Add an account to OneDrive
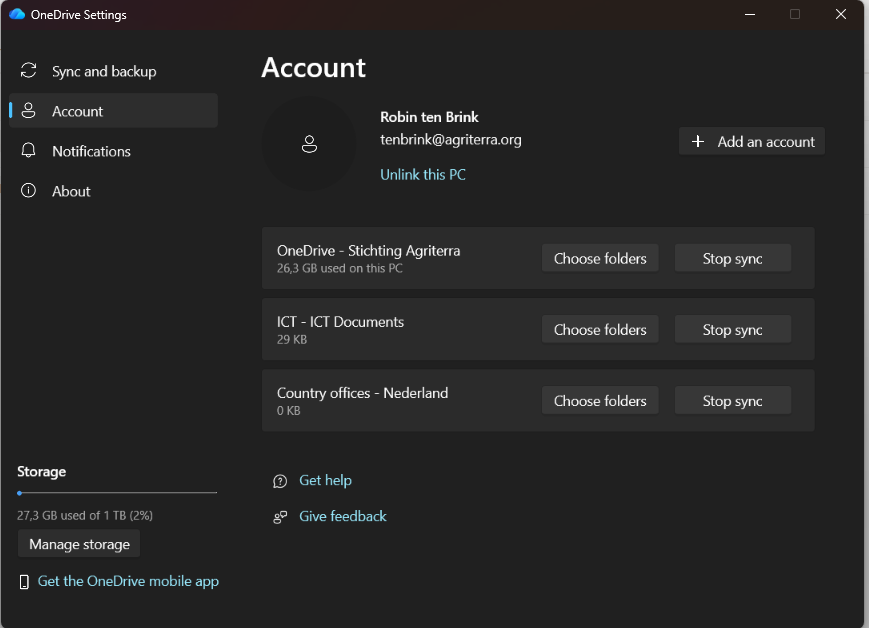 752,141
